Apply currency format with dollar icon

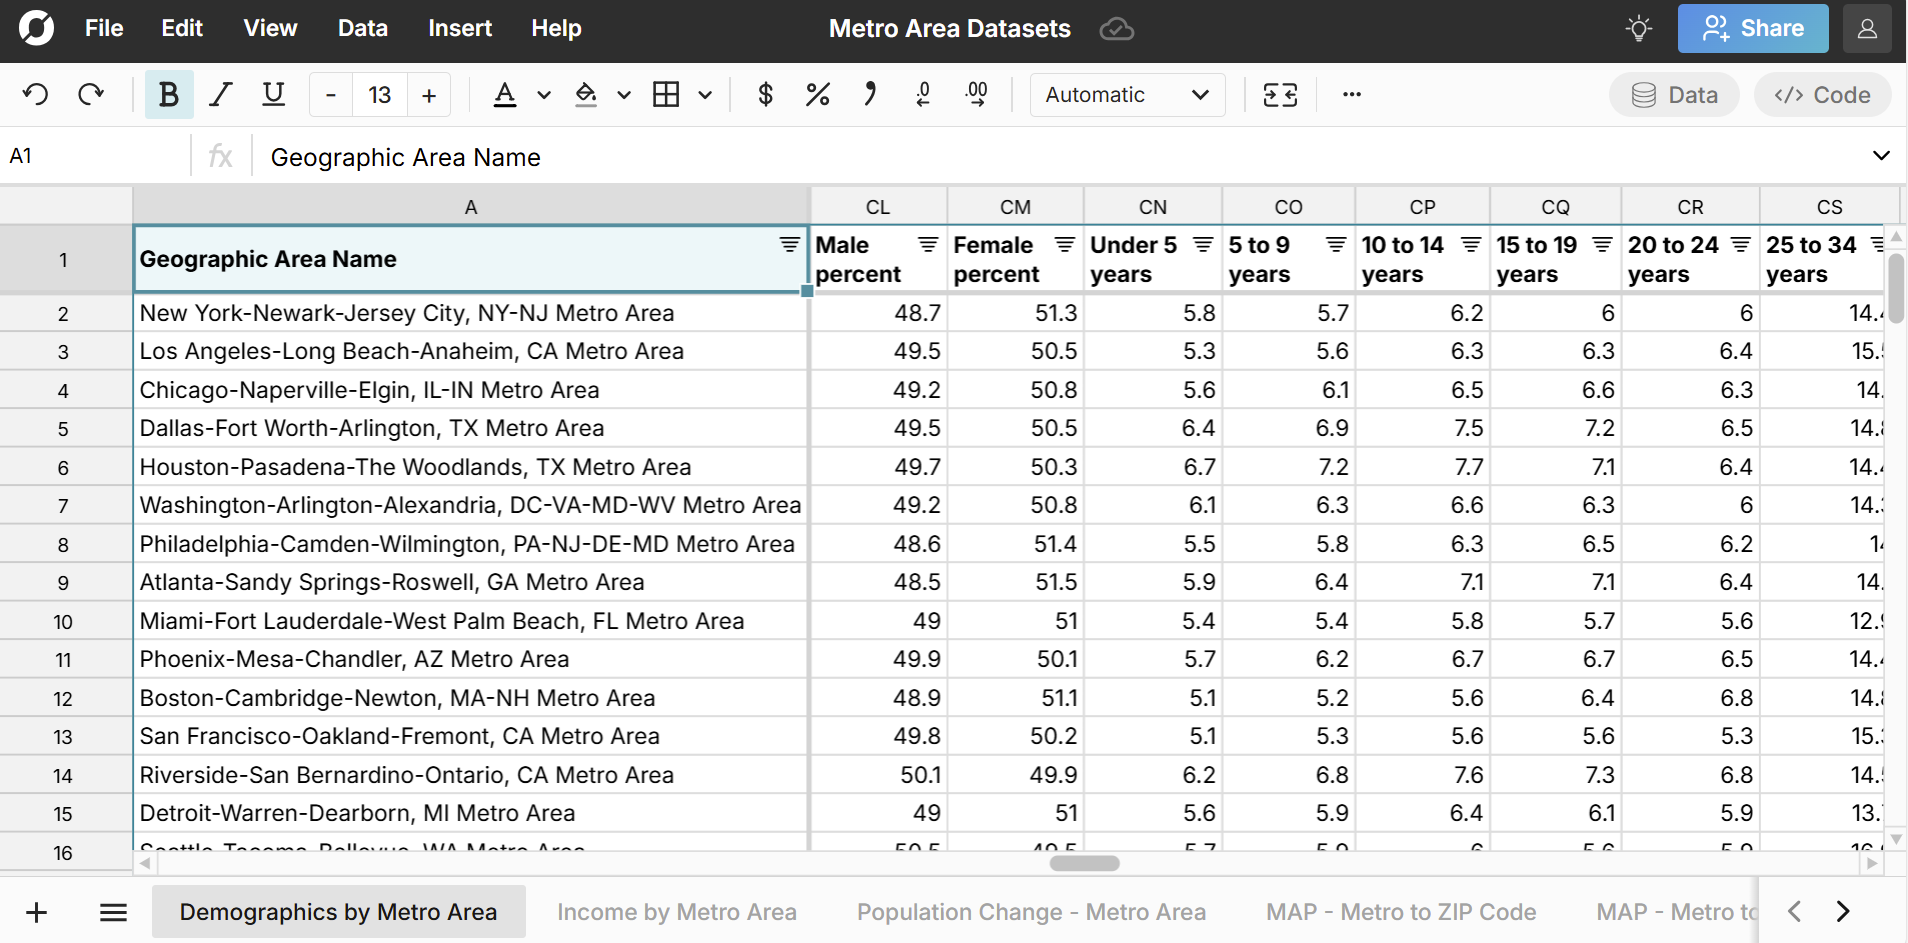(x=765, y=95)
